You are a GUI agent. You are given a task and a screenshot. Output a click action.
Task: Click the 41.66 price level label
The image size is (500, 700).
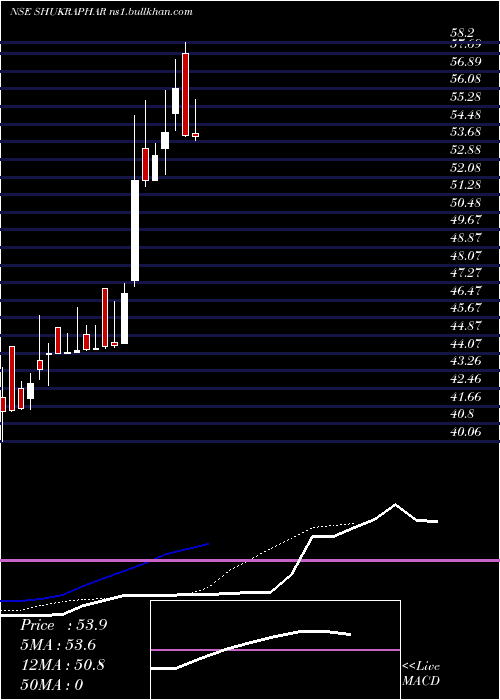[466, 397]
